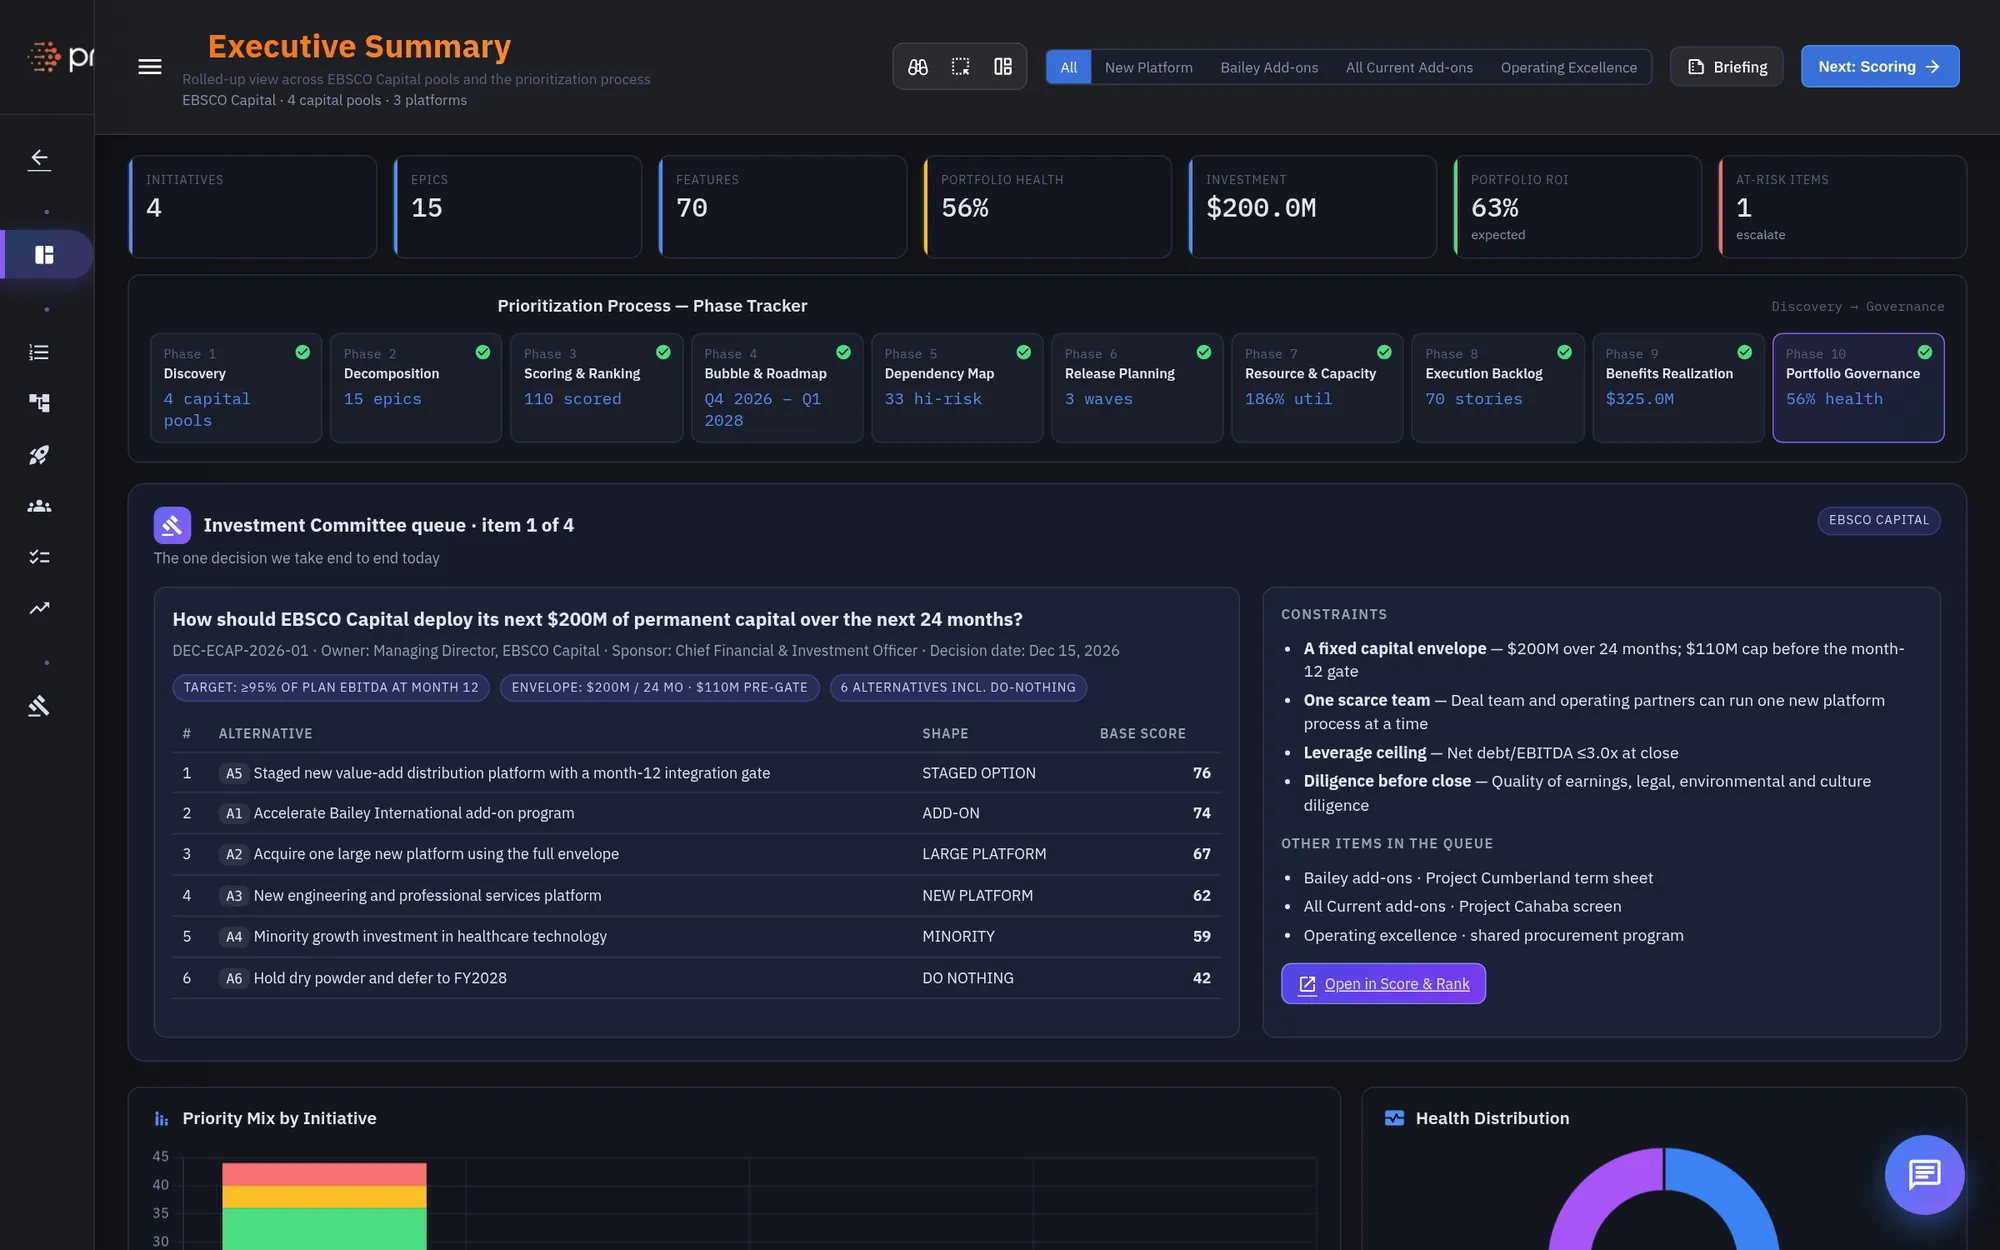Click the collapse sidebar arrow icon
This screenshot has width=2000, height=1250.
click(x=39, y=159)
